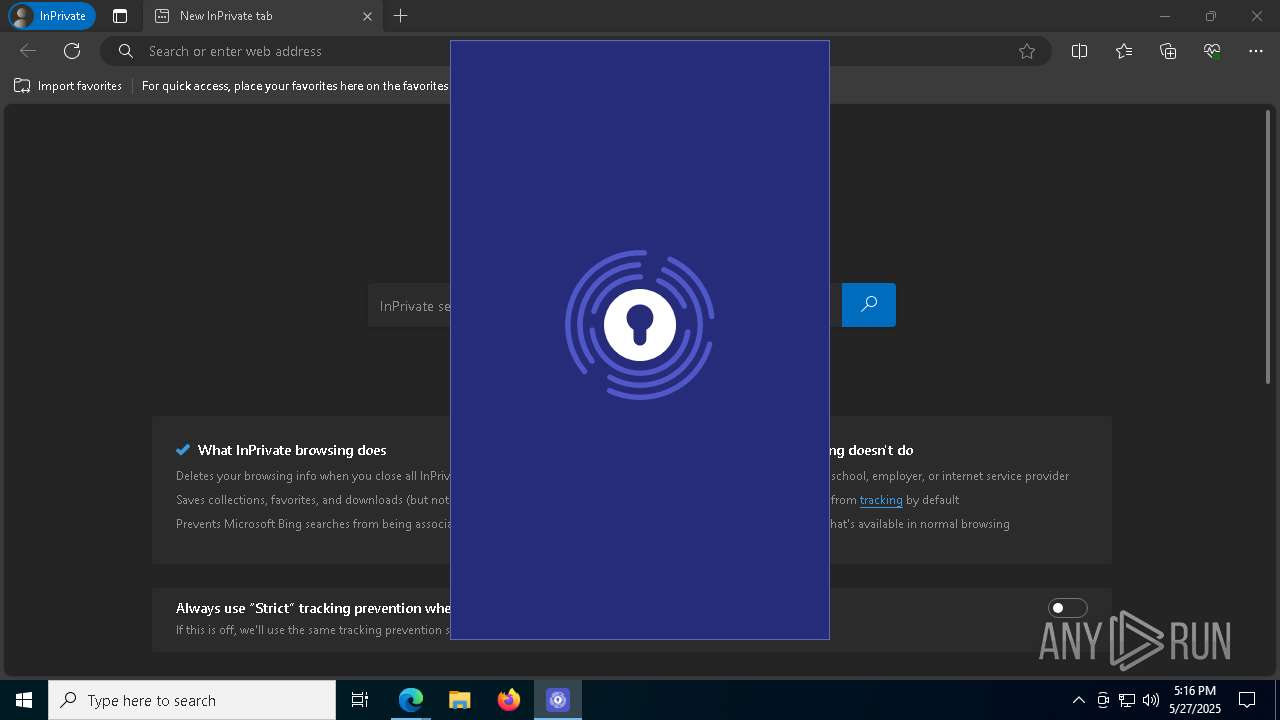Click the page vertical scrollbar

pos(1269,245)
